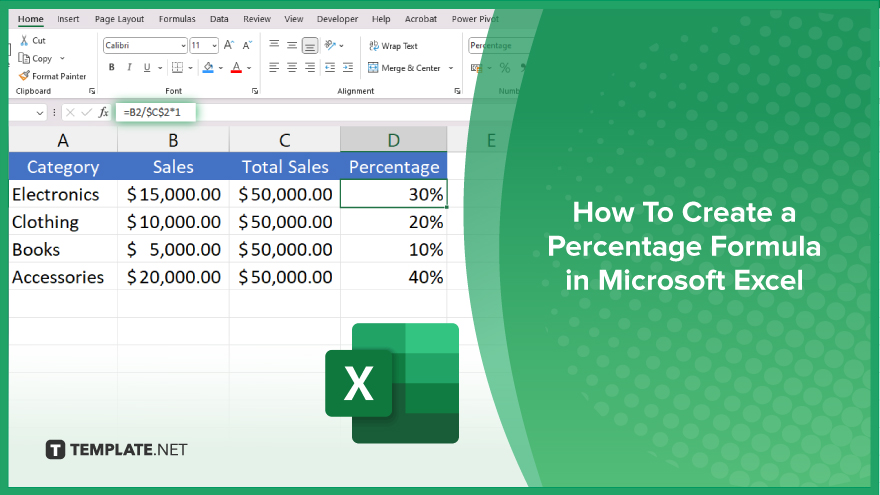Open the Developer tab

[x=337, y=19]
